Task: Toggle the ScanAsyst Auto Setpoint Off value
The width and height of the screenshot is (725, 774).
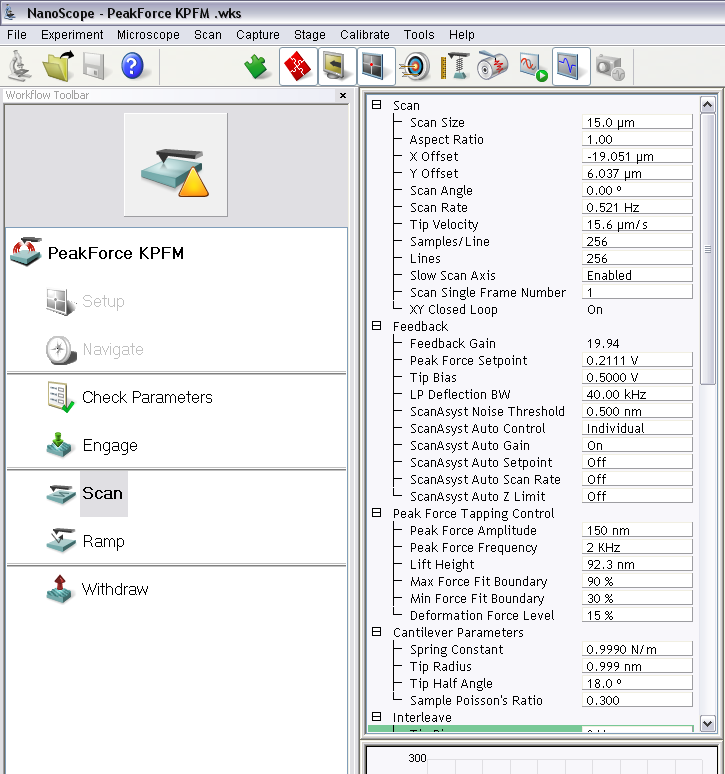Action: pyautogui.click(x=637, y=462)
